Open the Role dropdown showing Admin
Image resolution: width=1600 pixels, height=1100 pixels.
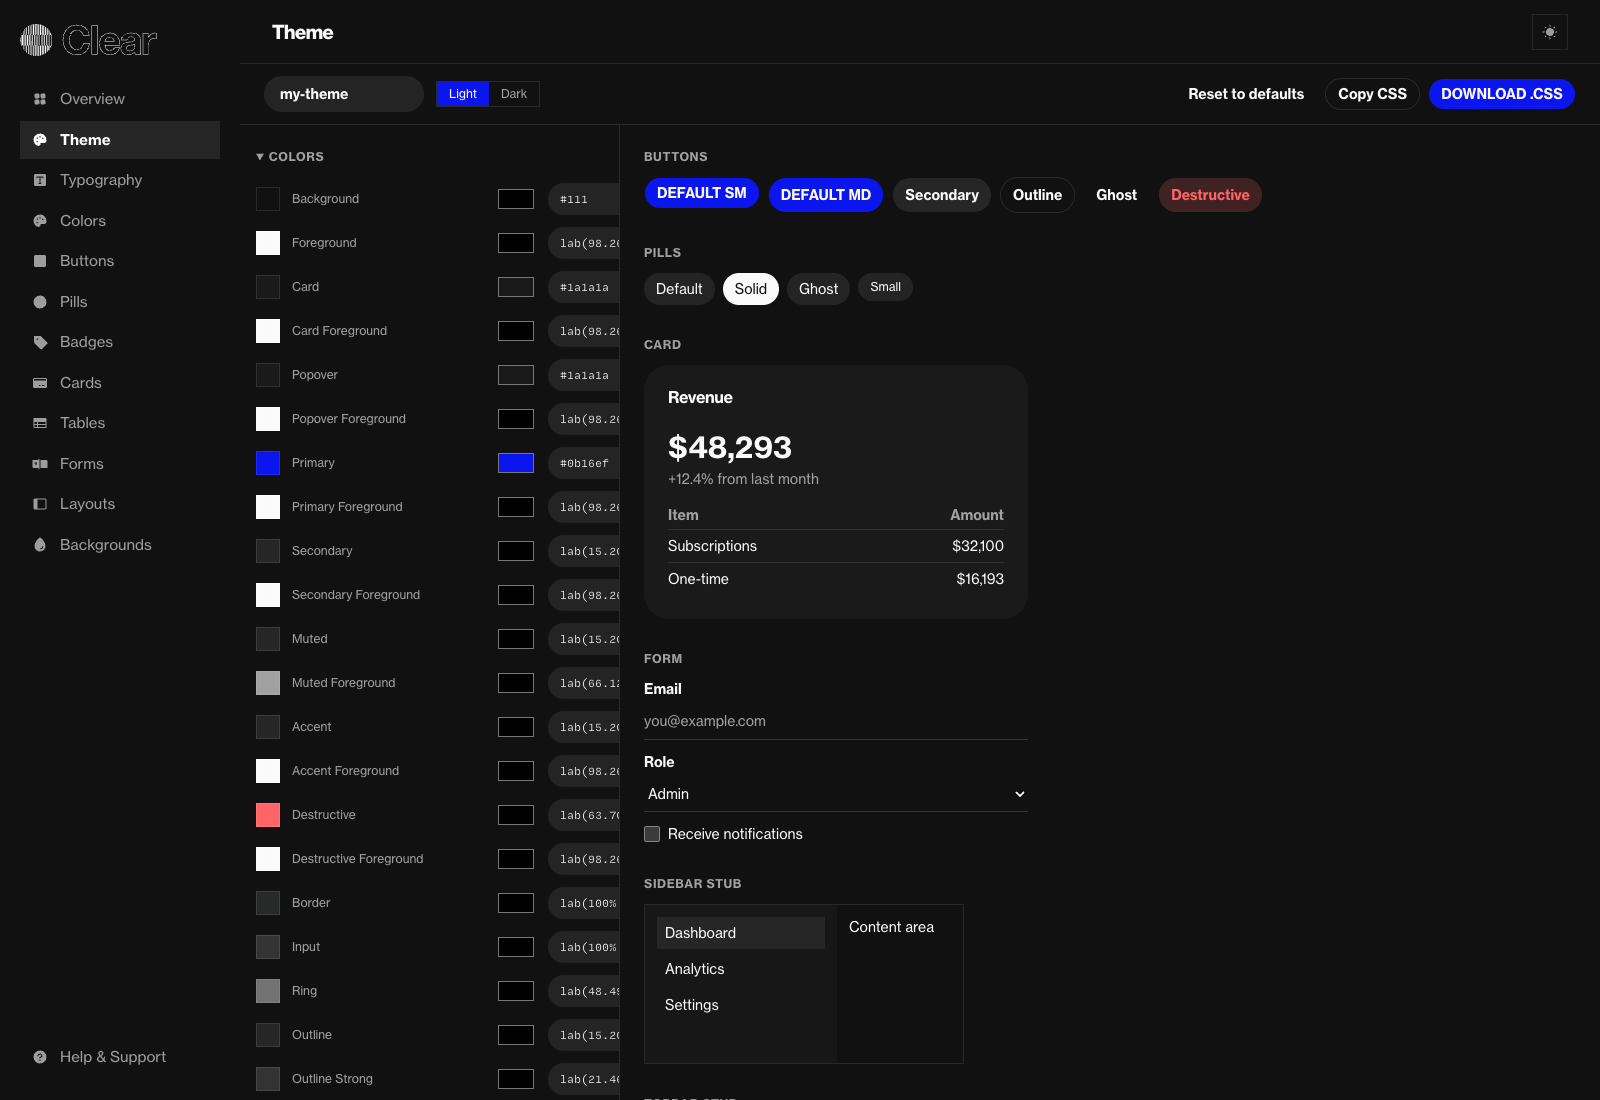coord(836,794)
